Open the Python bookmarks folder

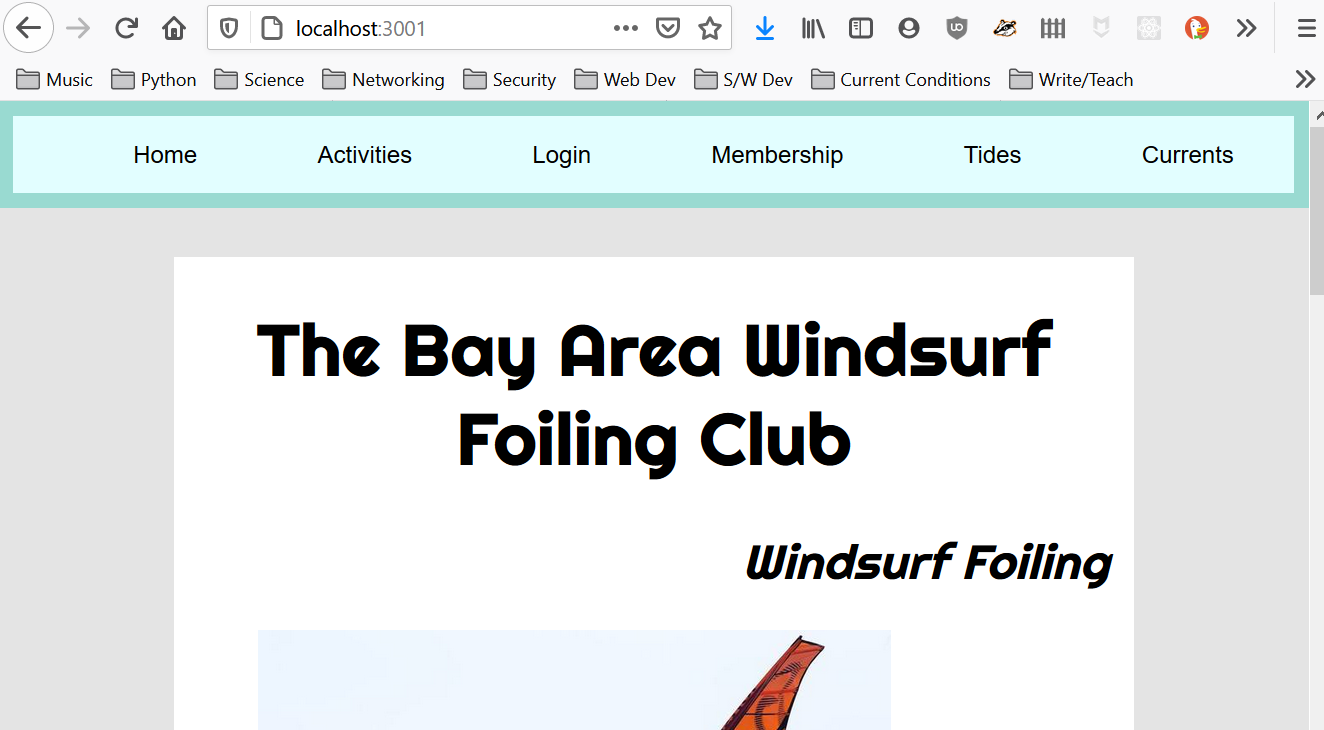click(x=154, y=79)
